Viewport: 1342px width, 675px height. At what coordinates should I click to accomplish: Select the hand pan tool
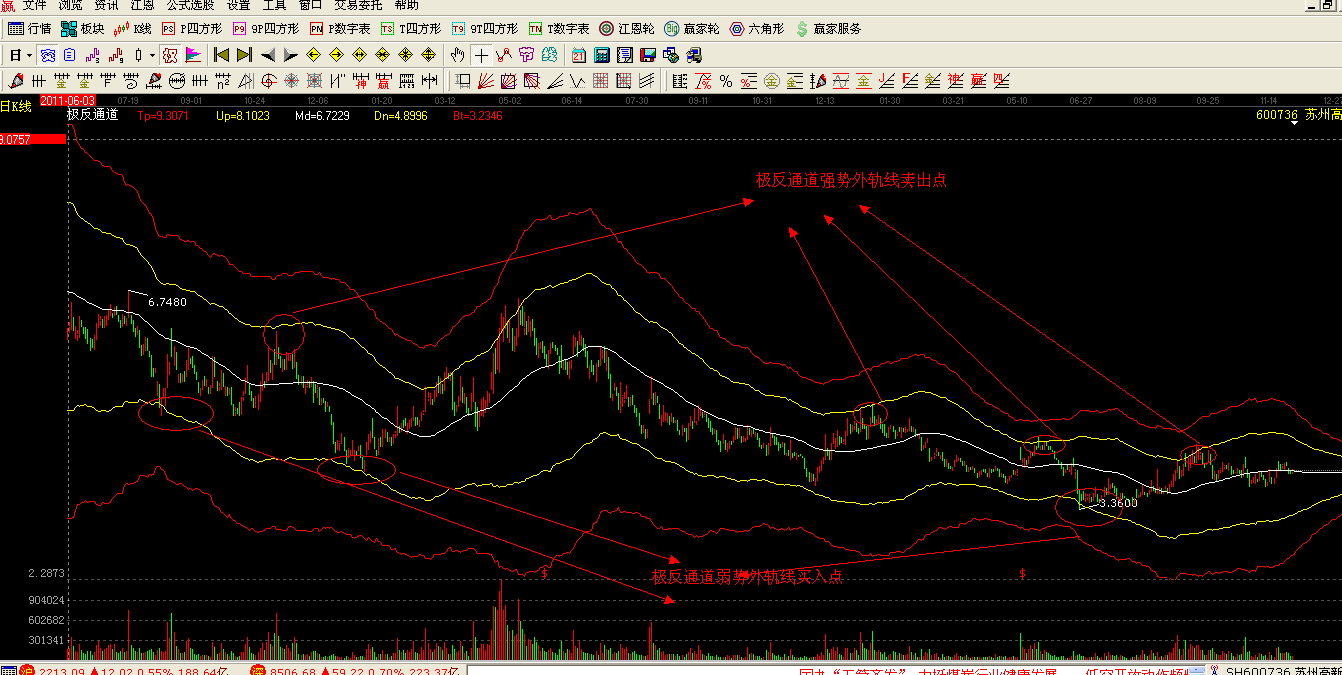[x=458, y=55]
